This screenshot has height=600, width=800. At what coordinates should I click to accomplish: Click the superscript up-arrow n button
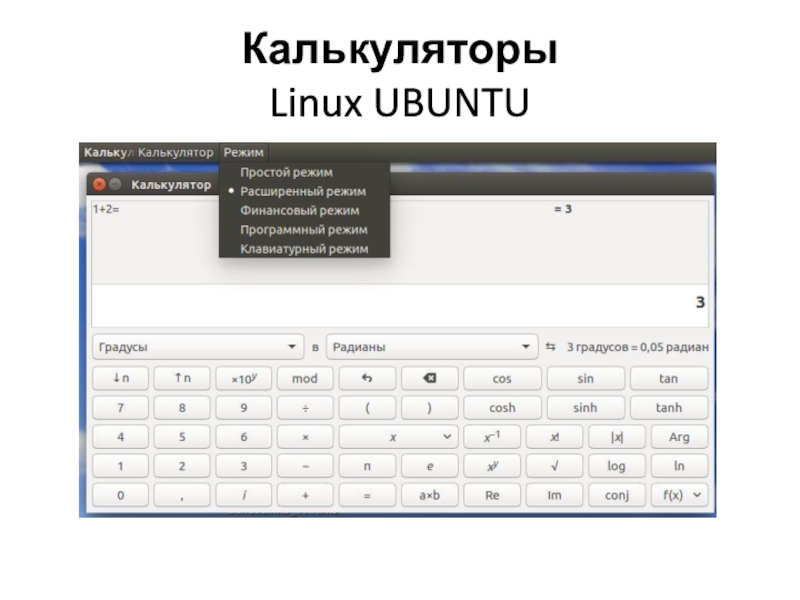[x=182, y=378]
